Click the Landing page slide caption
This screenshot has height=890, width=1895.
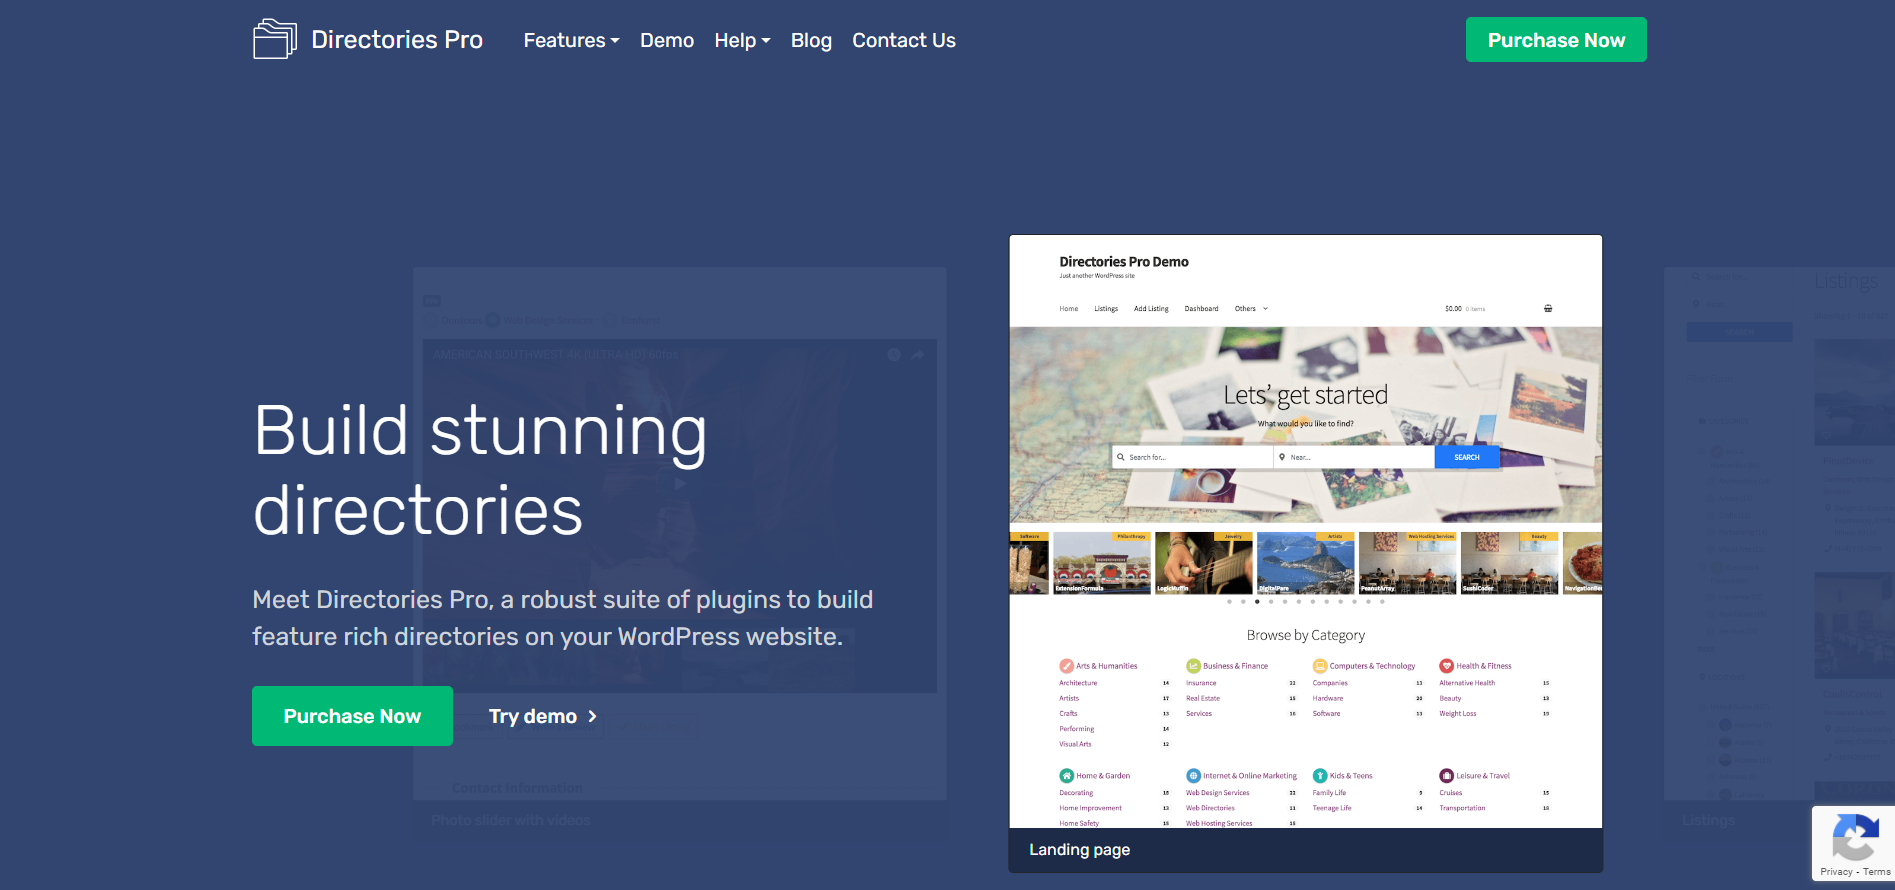[1079, 849]
